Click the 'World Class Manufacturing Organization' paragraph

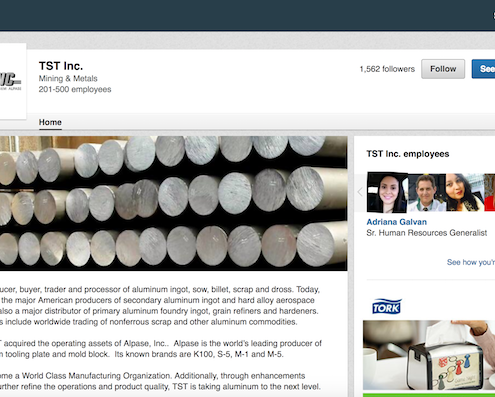pos(160,381)
